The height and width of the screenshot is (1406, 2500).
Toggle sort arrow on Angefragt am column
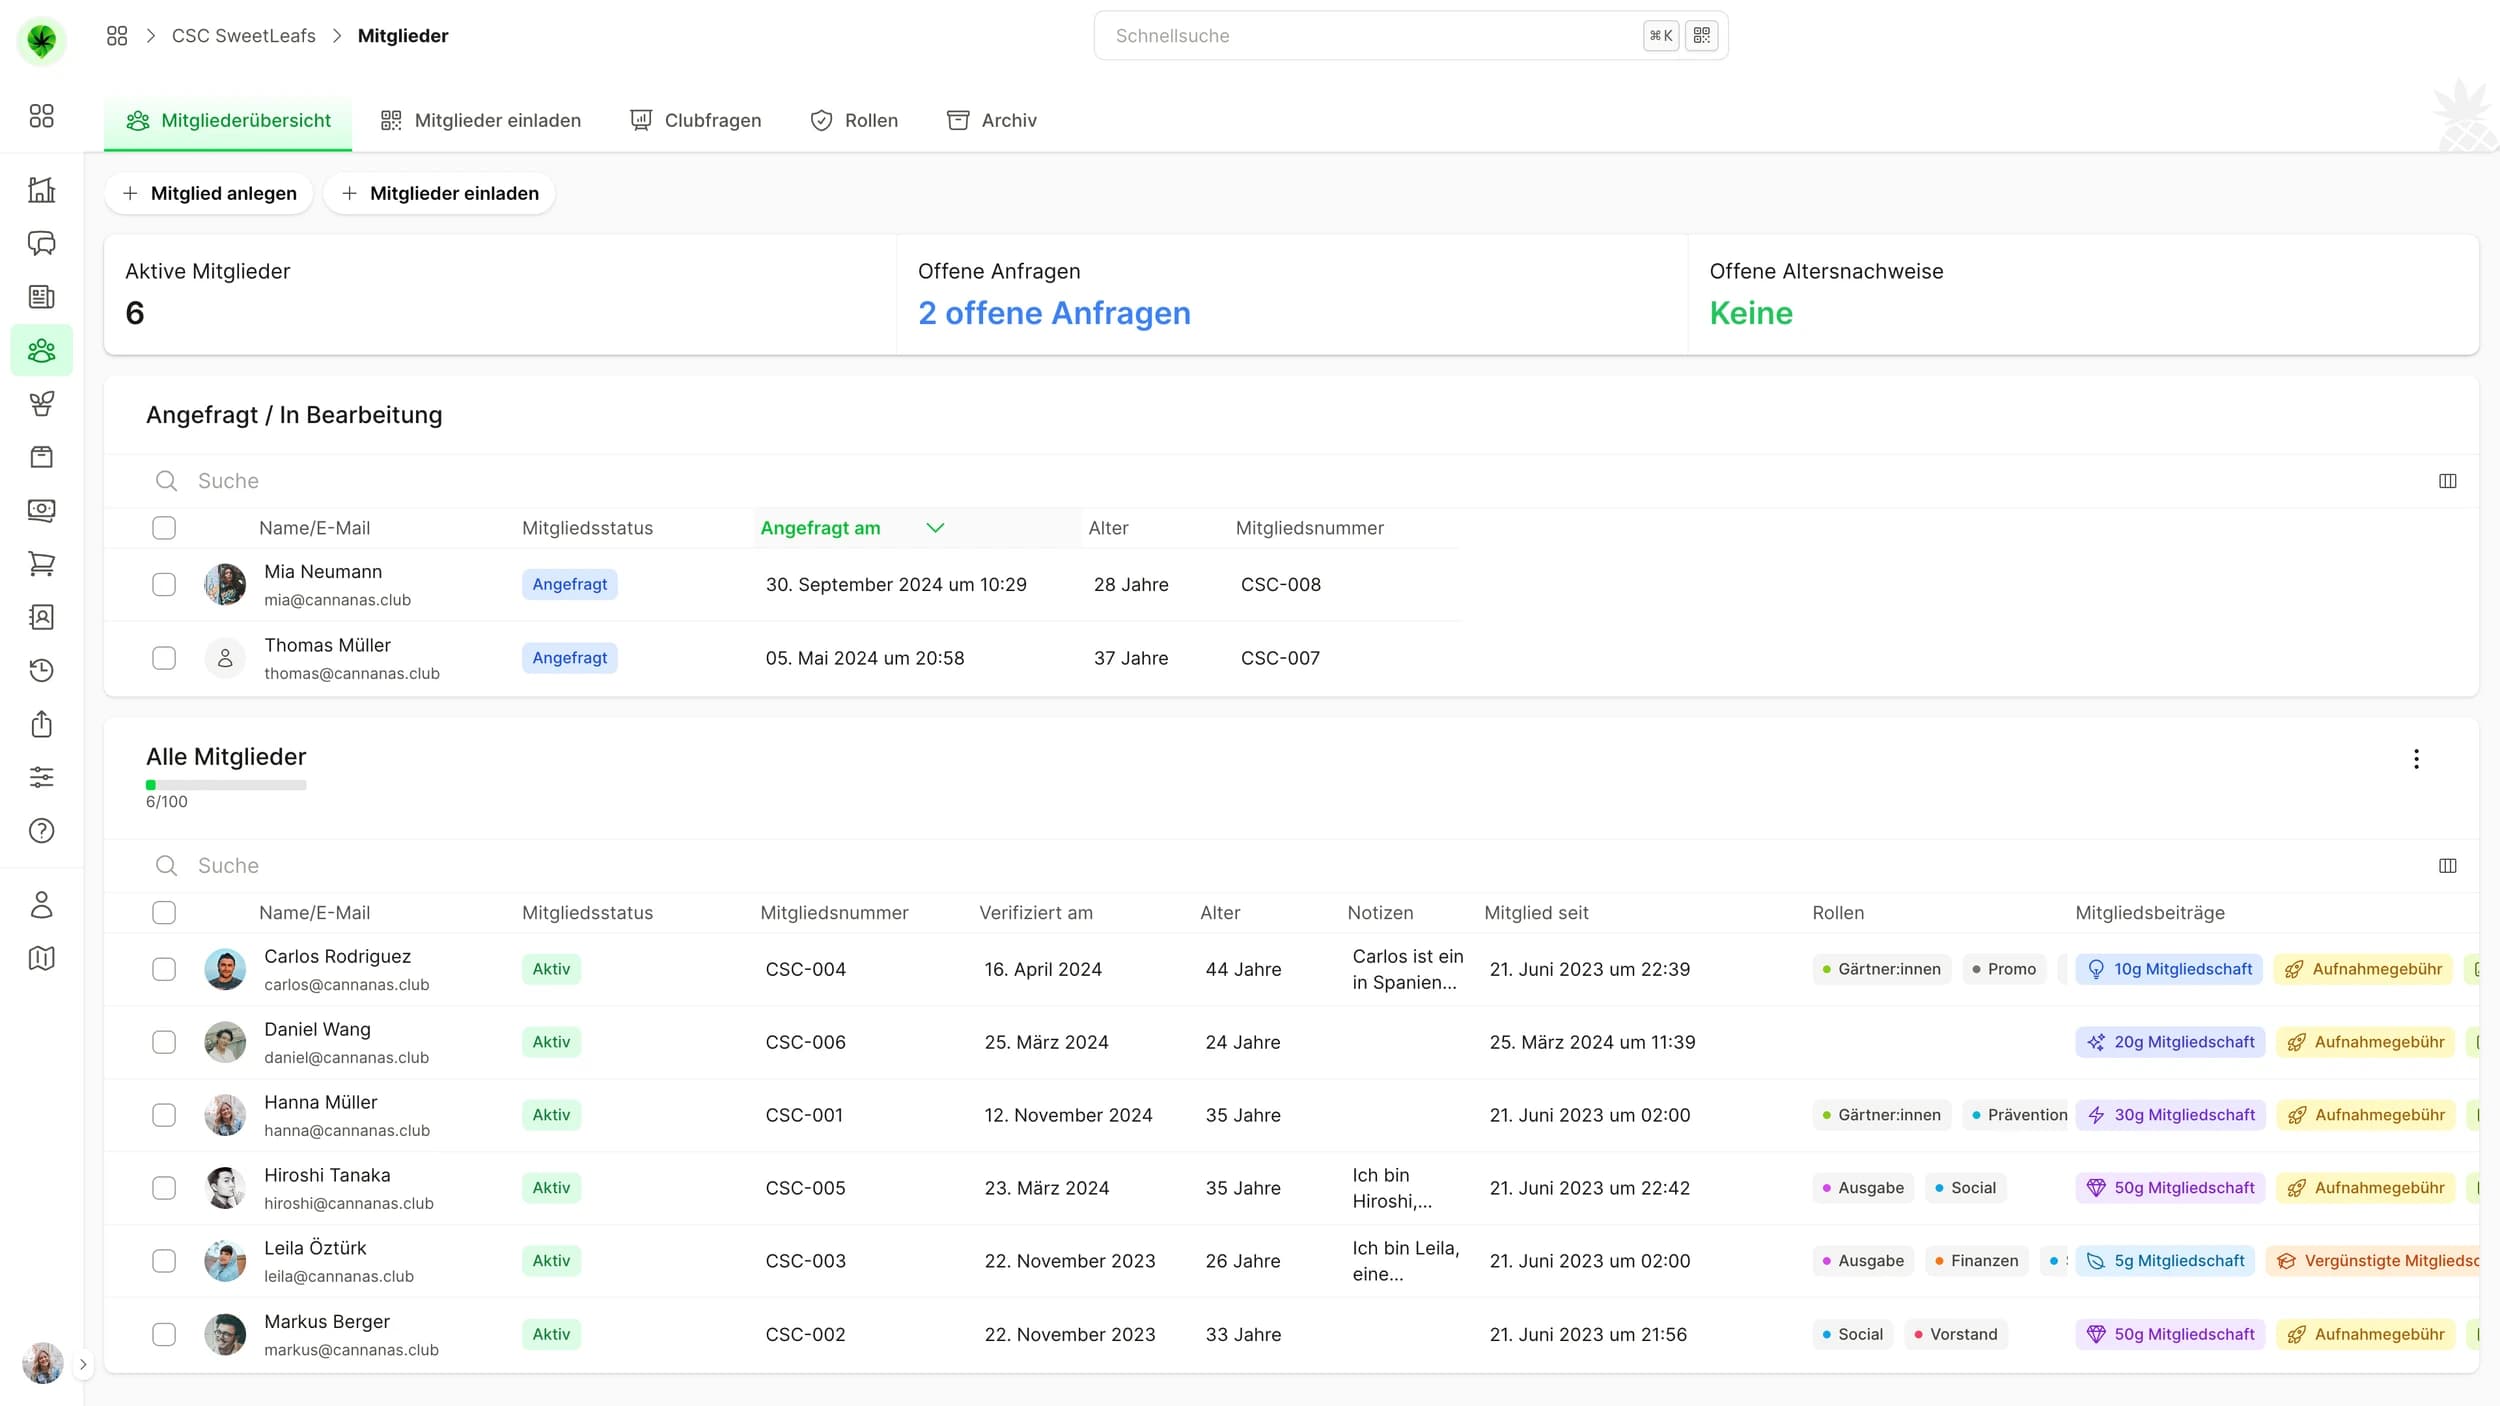click(x=935, y=528)
